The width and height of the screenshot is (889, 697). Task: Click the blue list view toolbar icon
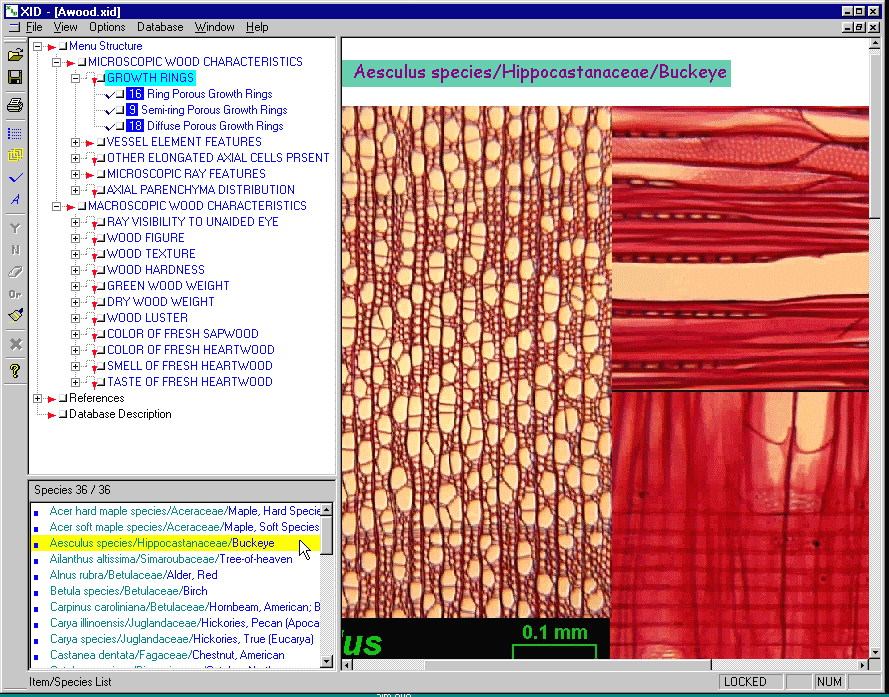point(15,133)
